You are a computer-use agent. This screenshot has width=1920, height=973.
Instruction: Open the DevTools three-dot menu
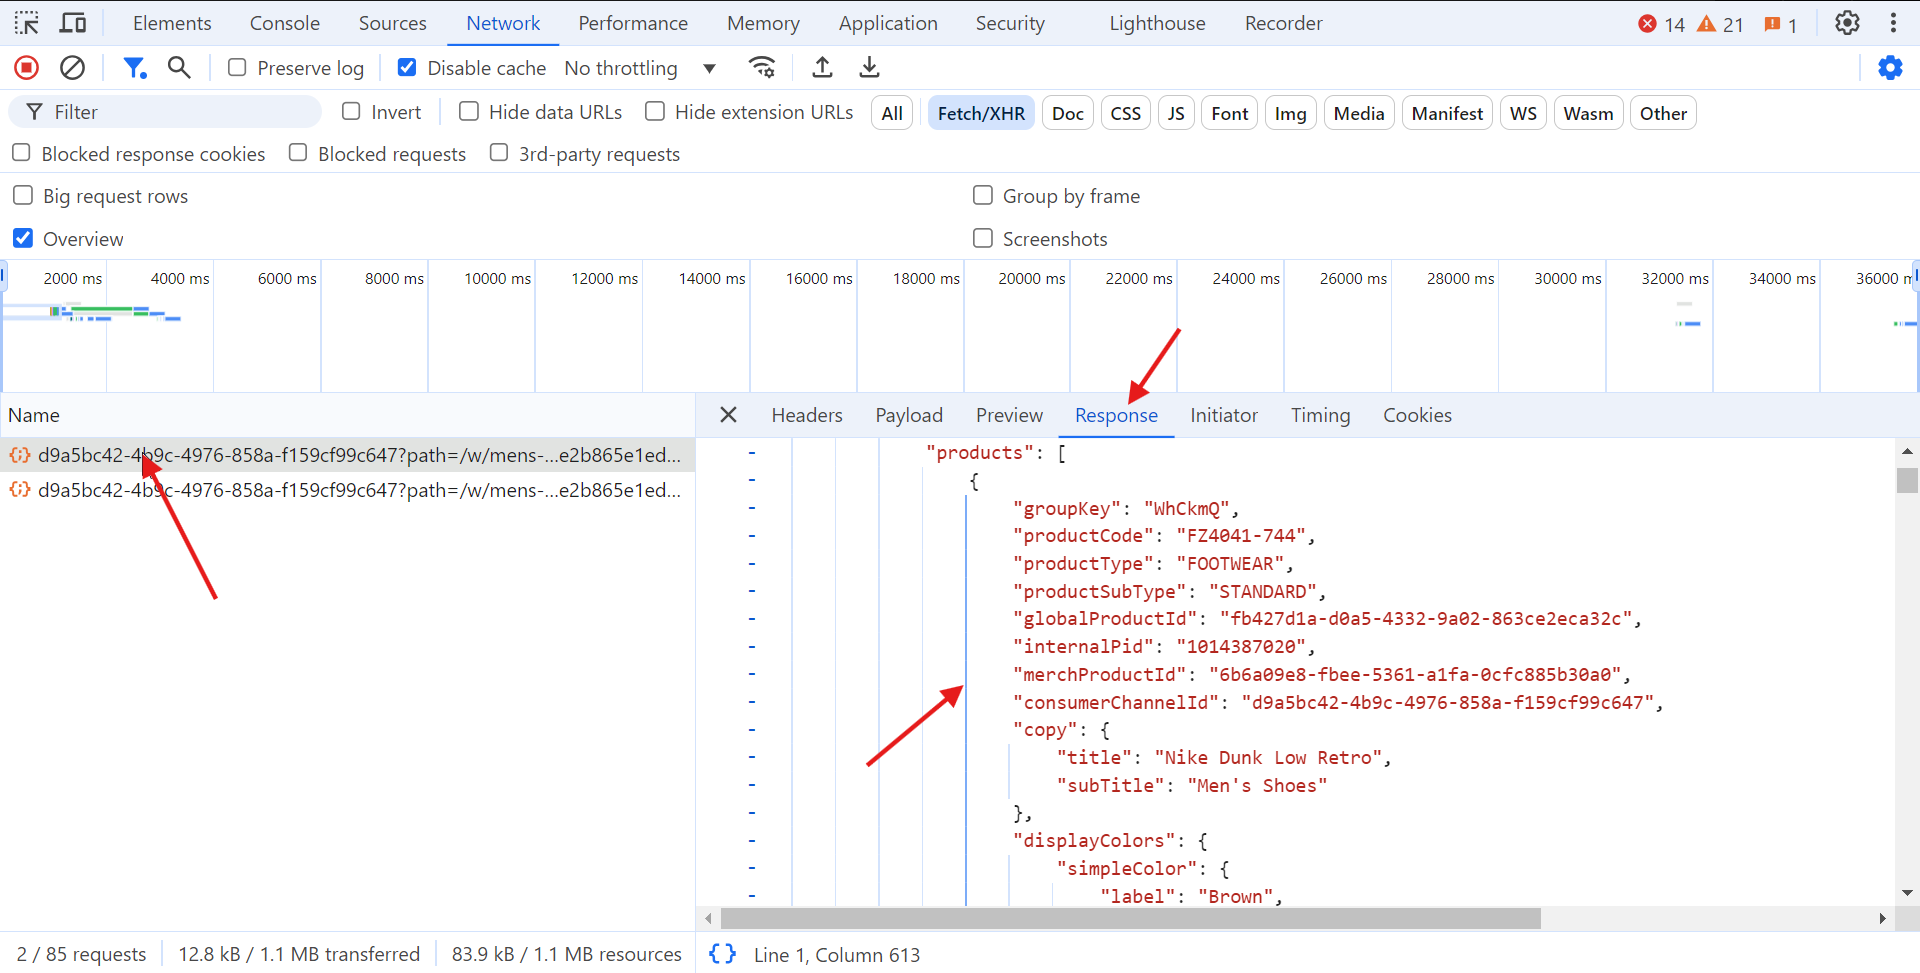click(x=1893, y=23)
